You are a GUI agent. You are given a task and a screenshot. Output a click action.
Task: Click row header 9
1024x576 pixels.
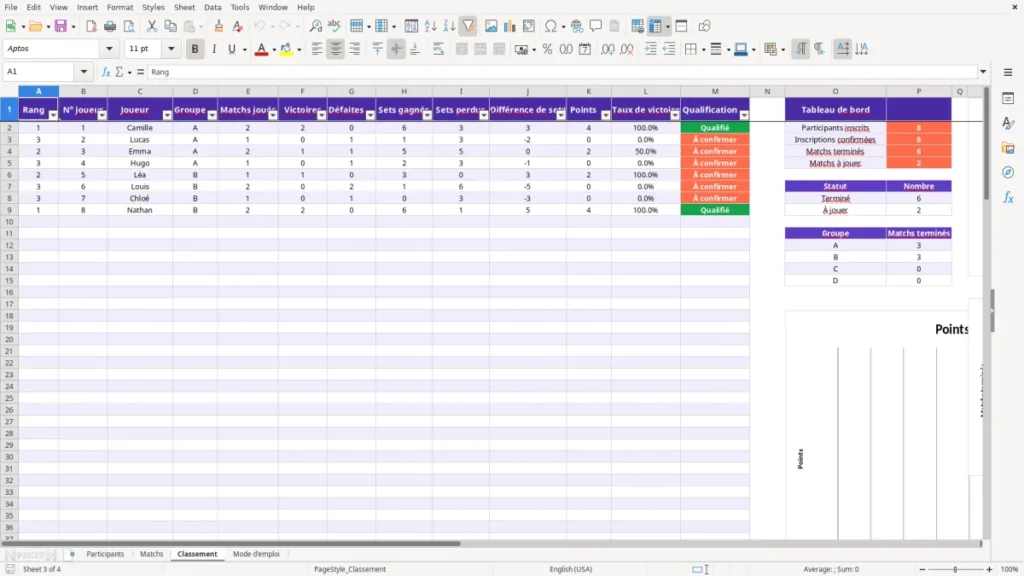9,210
